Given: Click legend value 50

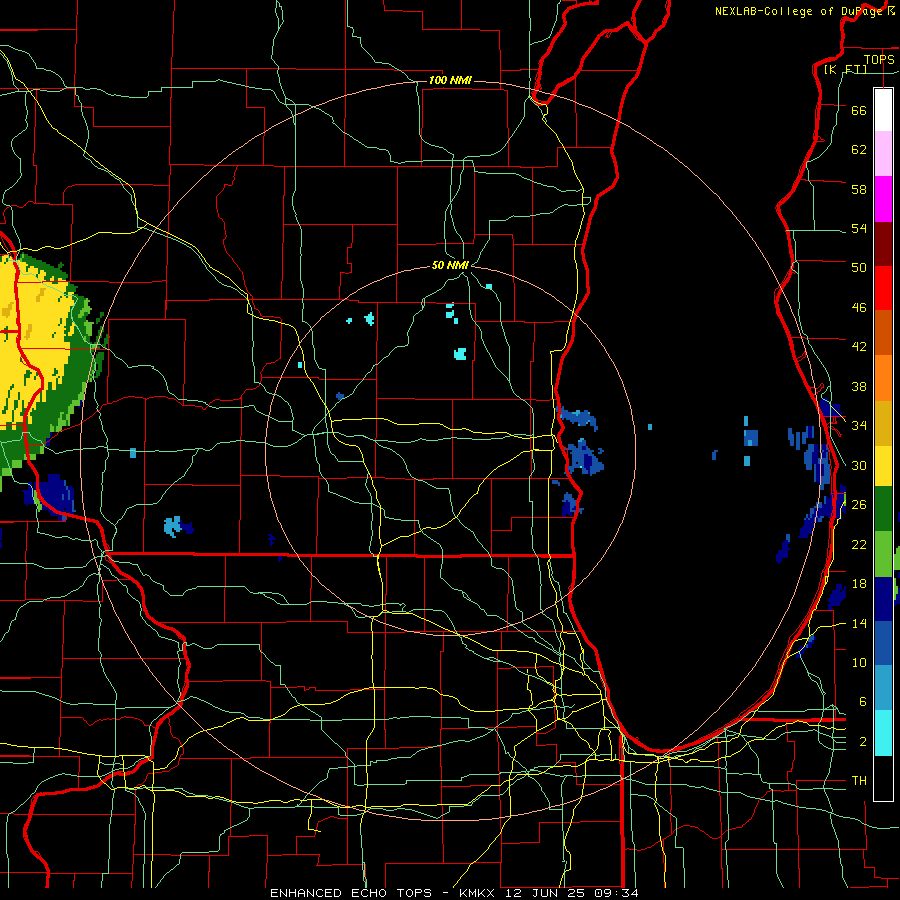Looking at the screenshot, I should [859, 268].
